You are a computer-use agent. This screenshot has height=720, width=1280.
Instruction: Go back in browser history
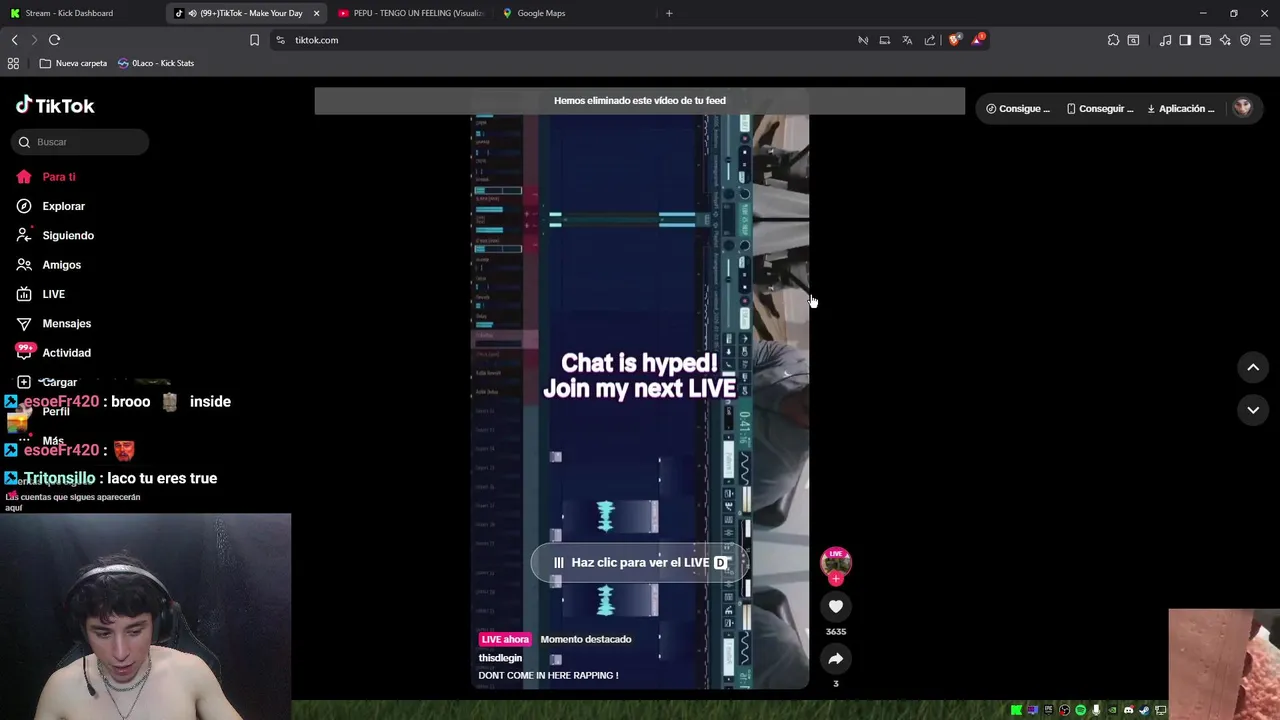point(14,40)
